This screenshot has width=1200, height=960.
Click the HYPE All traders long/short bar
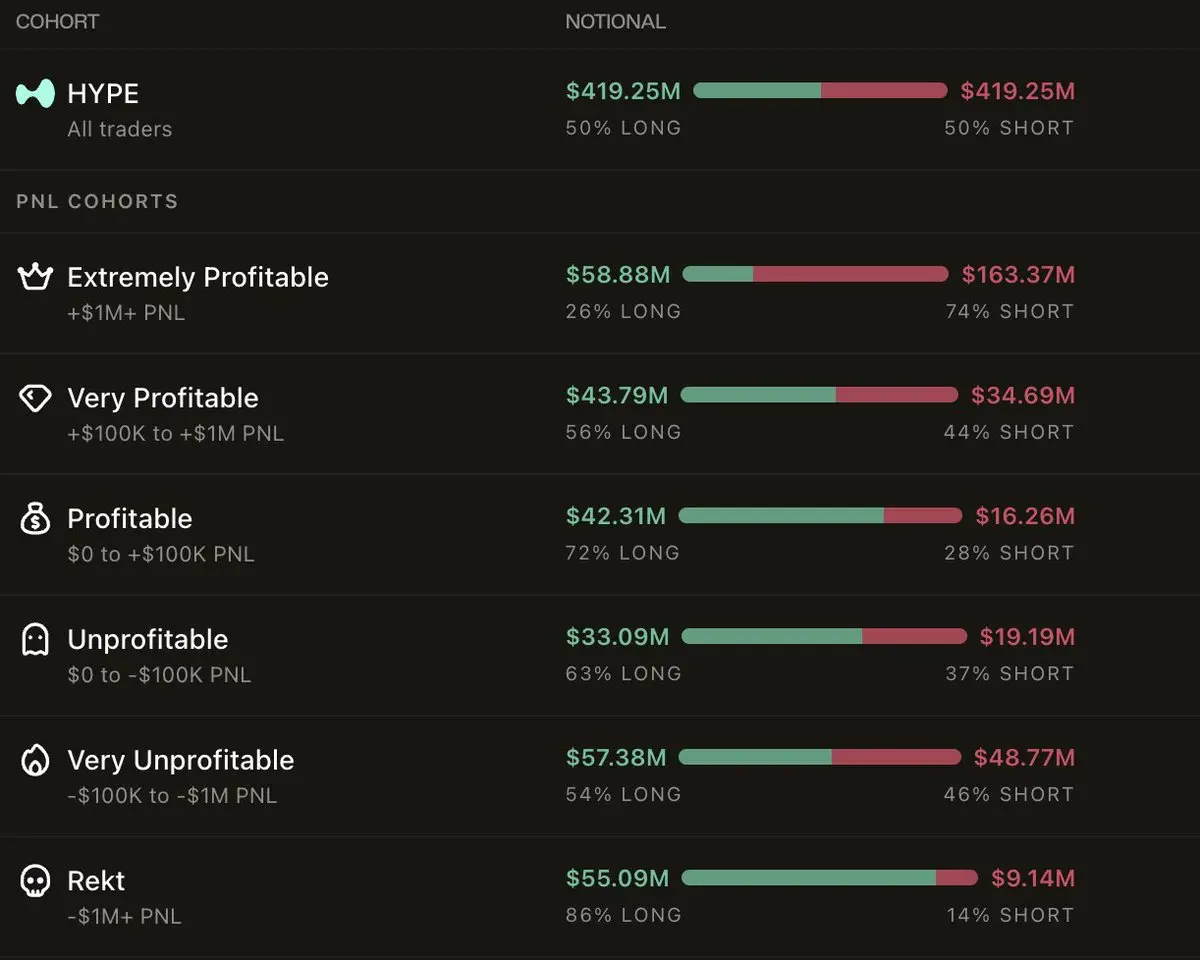coord(820,91)
